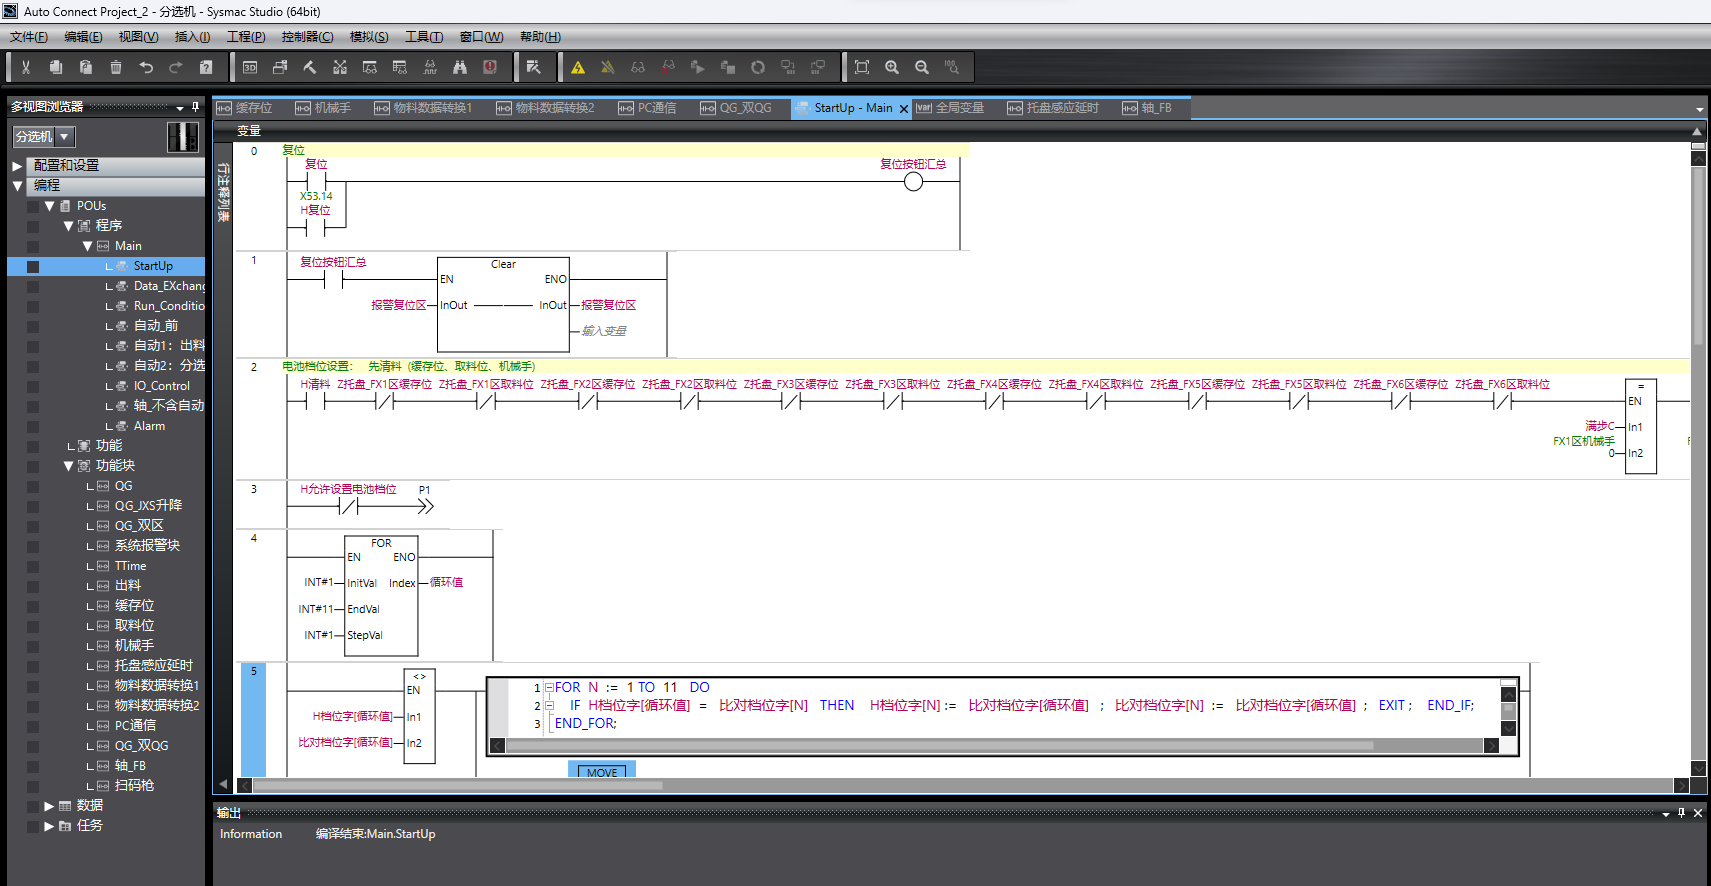Image resolution: width=1711 pixels, height=886 pixels.
Task: Open the 模拟(S) menu
Action: pos(369,37)
